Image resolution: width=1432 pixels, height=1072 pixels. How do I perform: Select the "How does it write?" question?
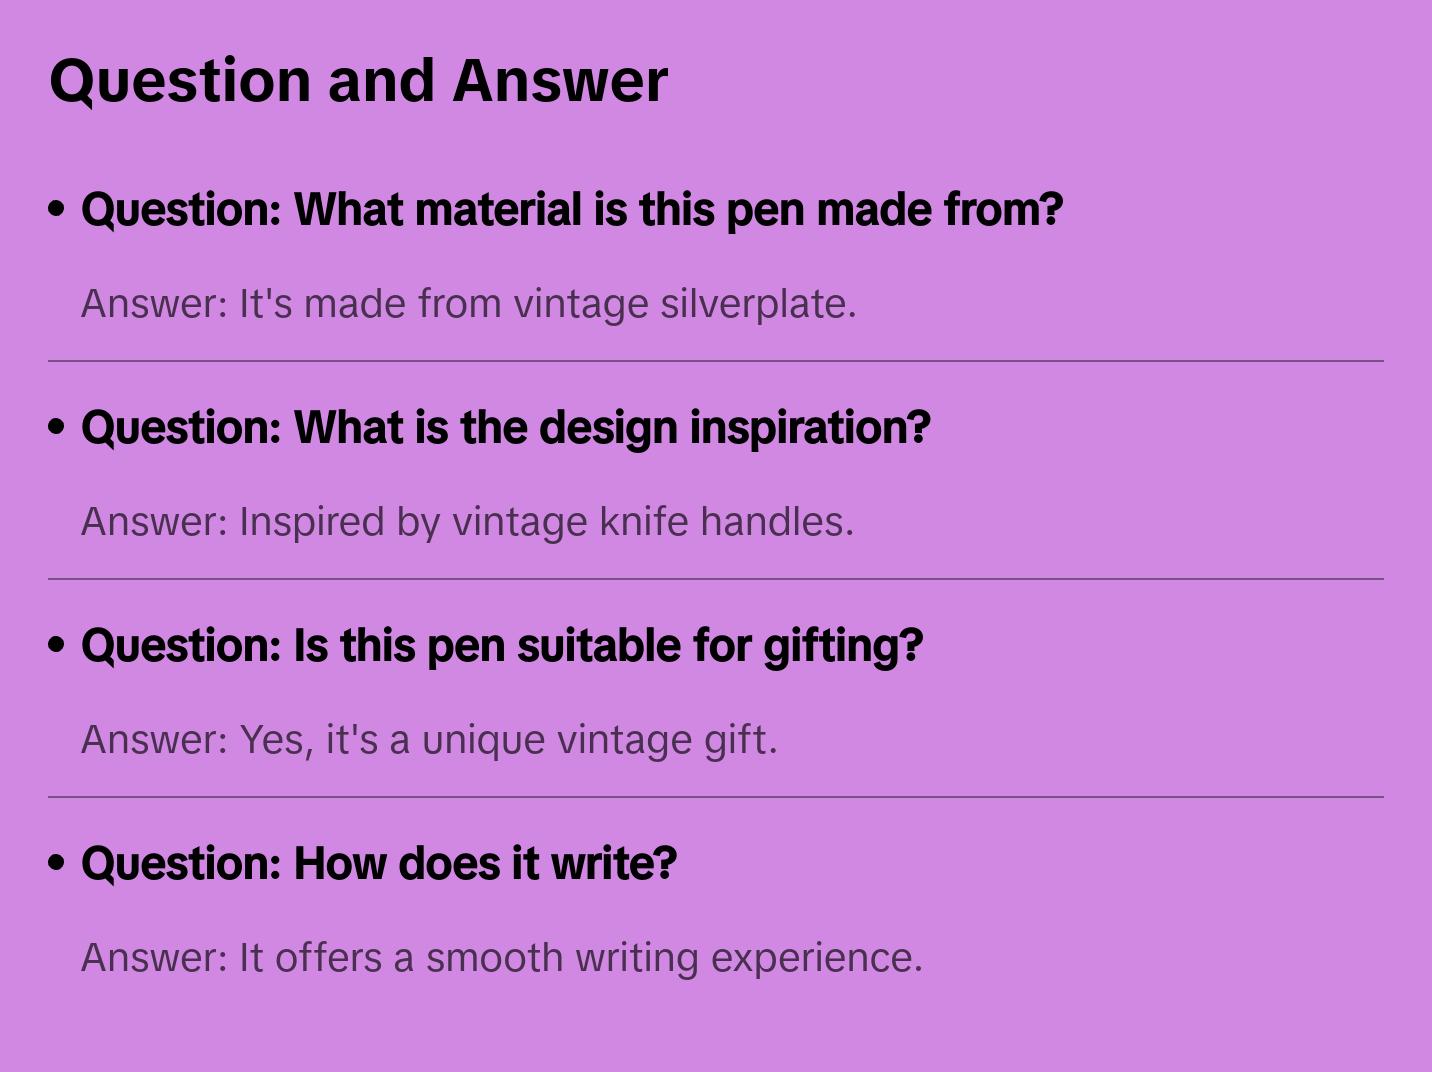click(378, 864)
